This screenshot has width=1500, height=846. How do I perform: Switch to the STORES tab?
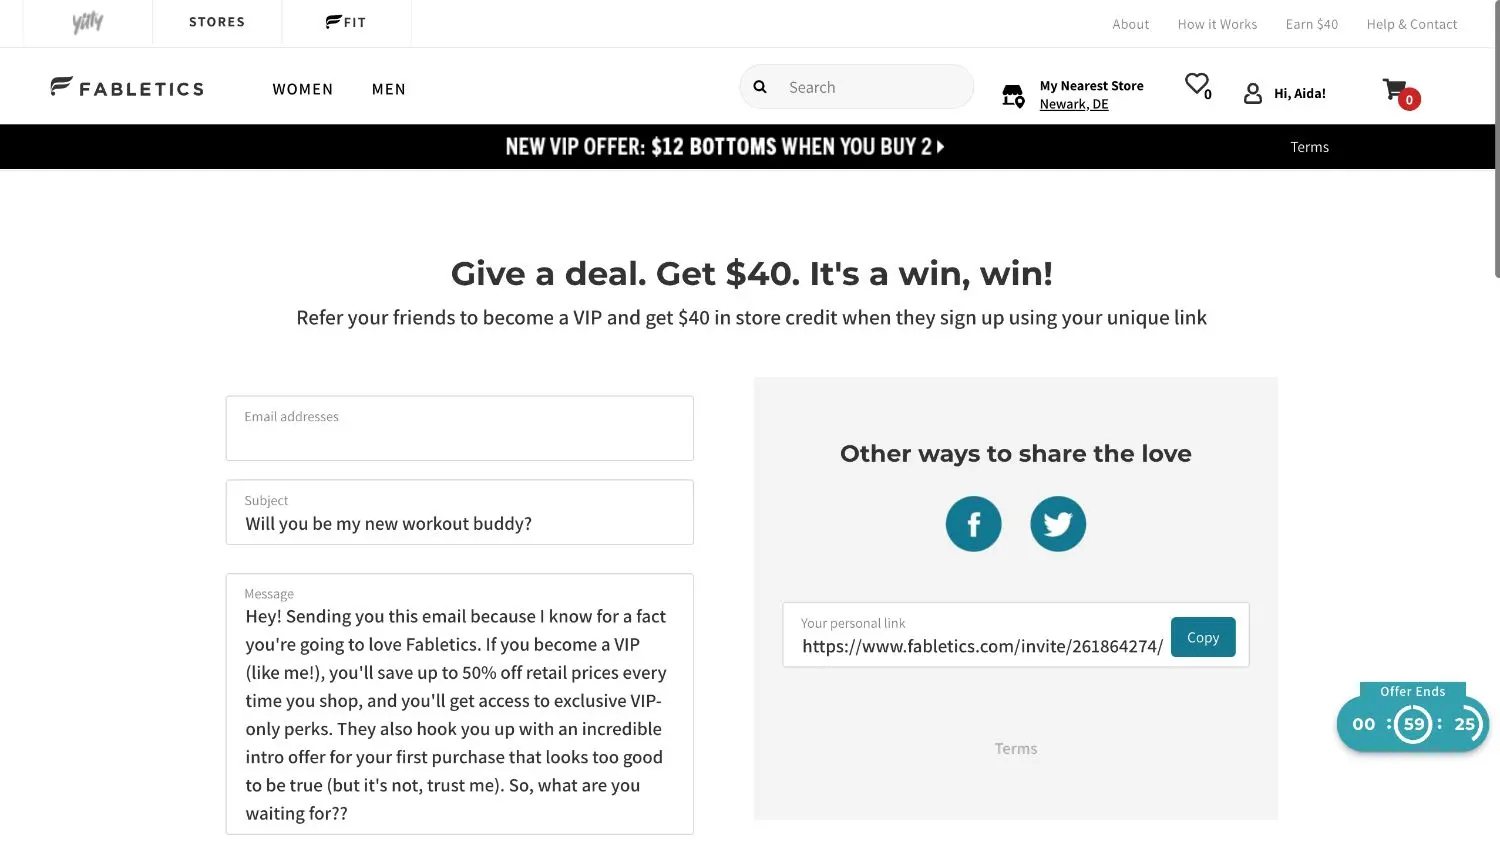coord(217,22)
